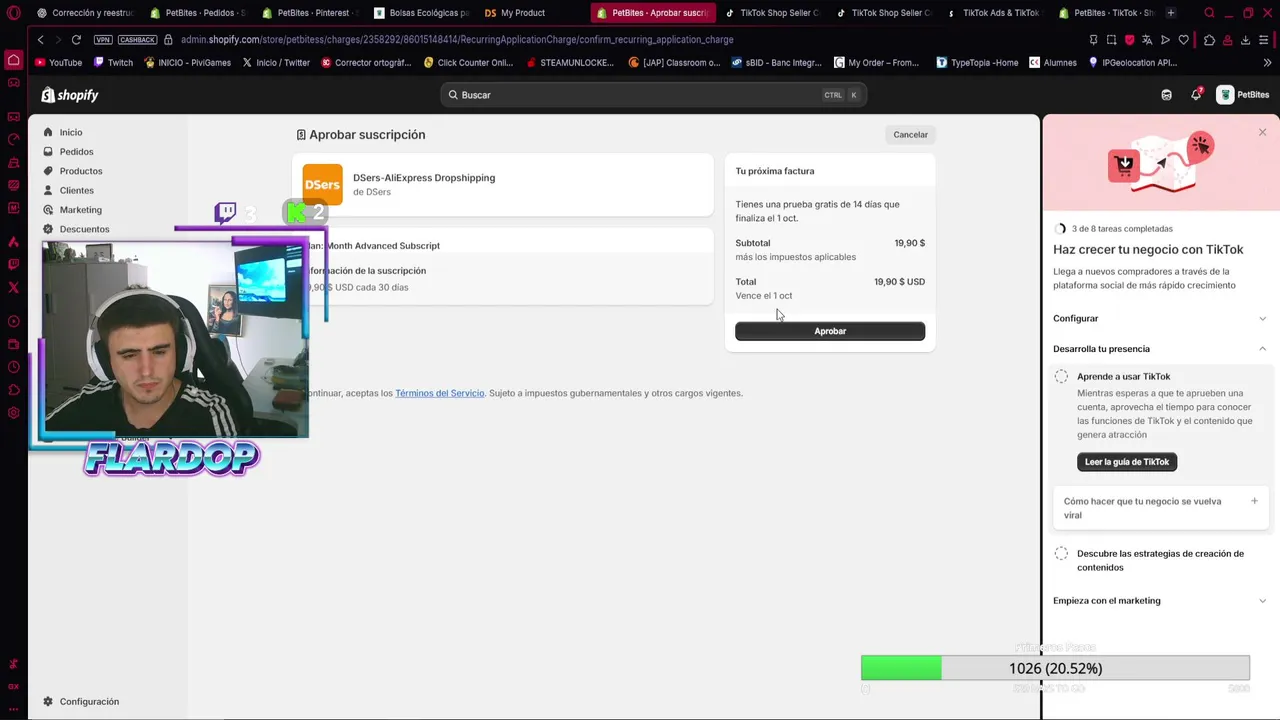Open the IPGeolocation API bookmark
1280x720 pixels.
[1132, 62]
